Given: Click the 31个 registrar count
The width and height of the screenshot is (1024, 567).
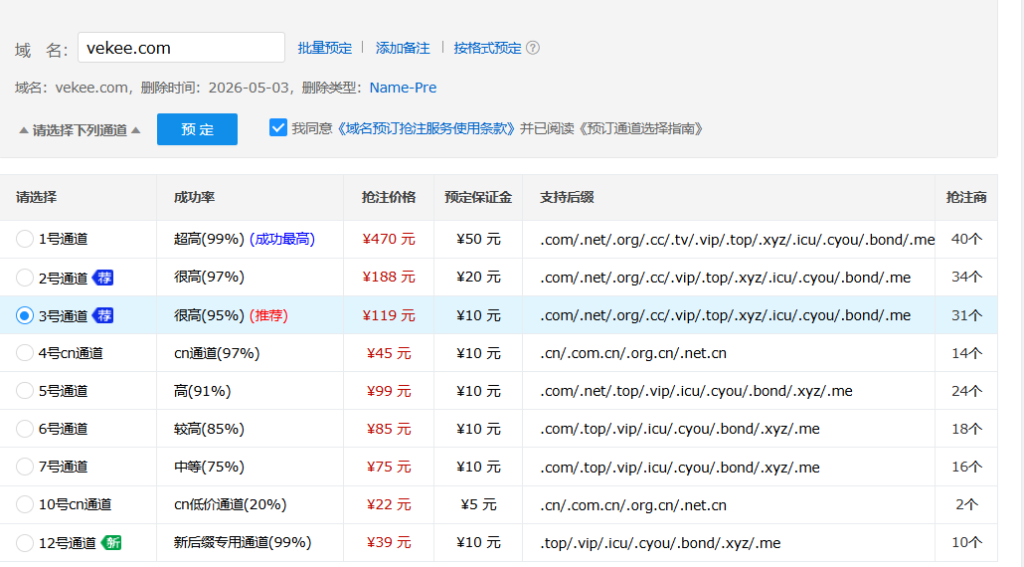Looking at the screenshot, I should pos(966,316).
